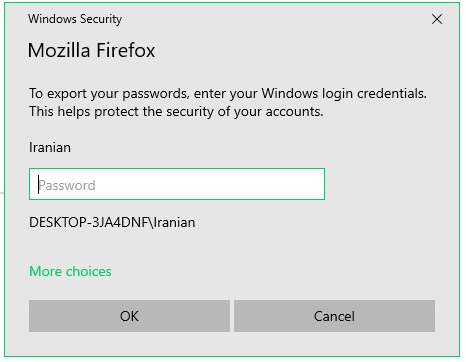Screen dimensions: 466x362
Task: Click the 'This helps protect the security' line
Action: (176, 112)
